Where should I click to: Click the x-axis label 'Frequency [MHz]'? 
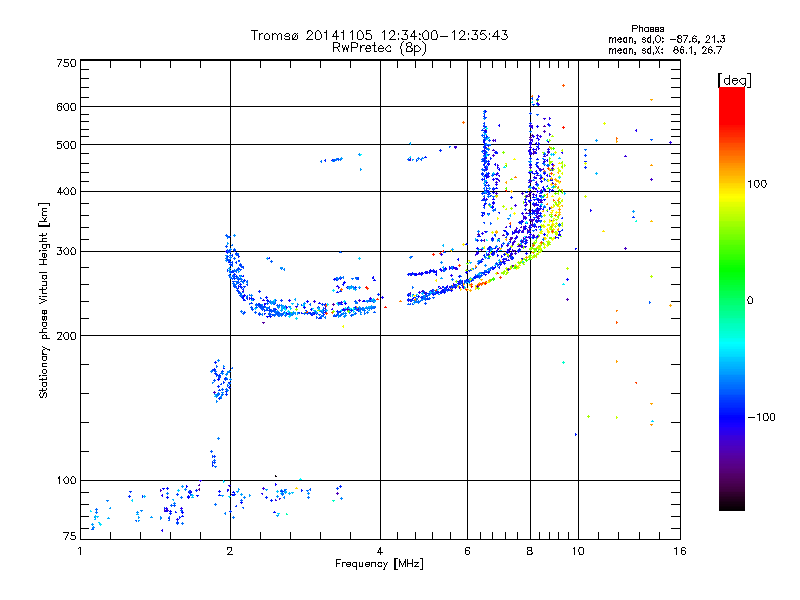coord(379,564)
